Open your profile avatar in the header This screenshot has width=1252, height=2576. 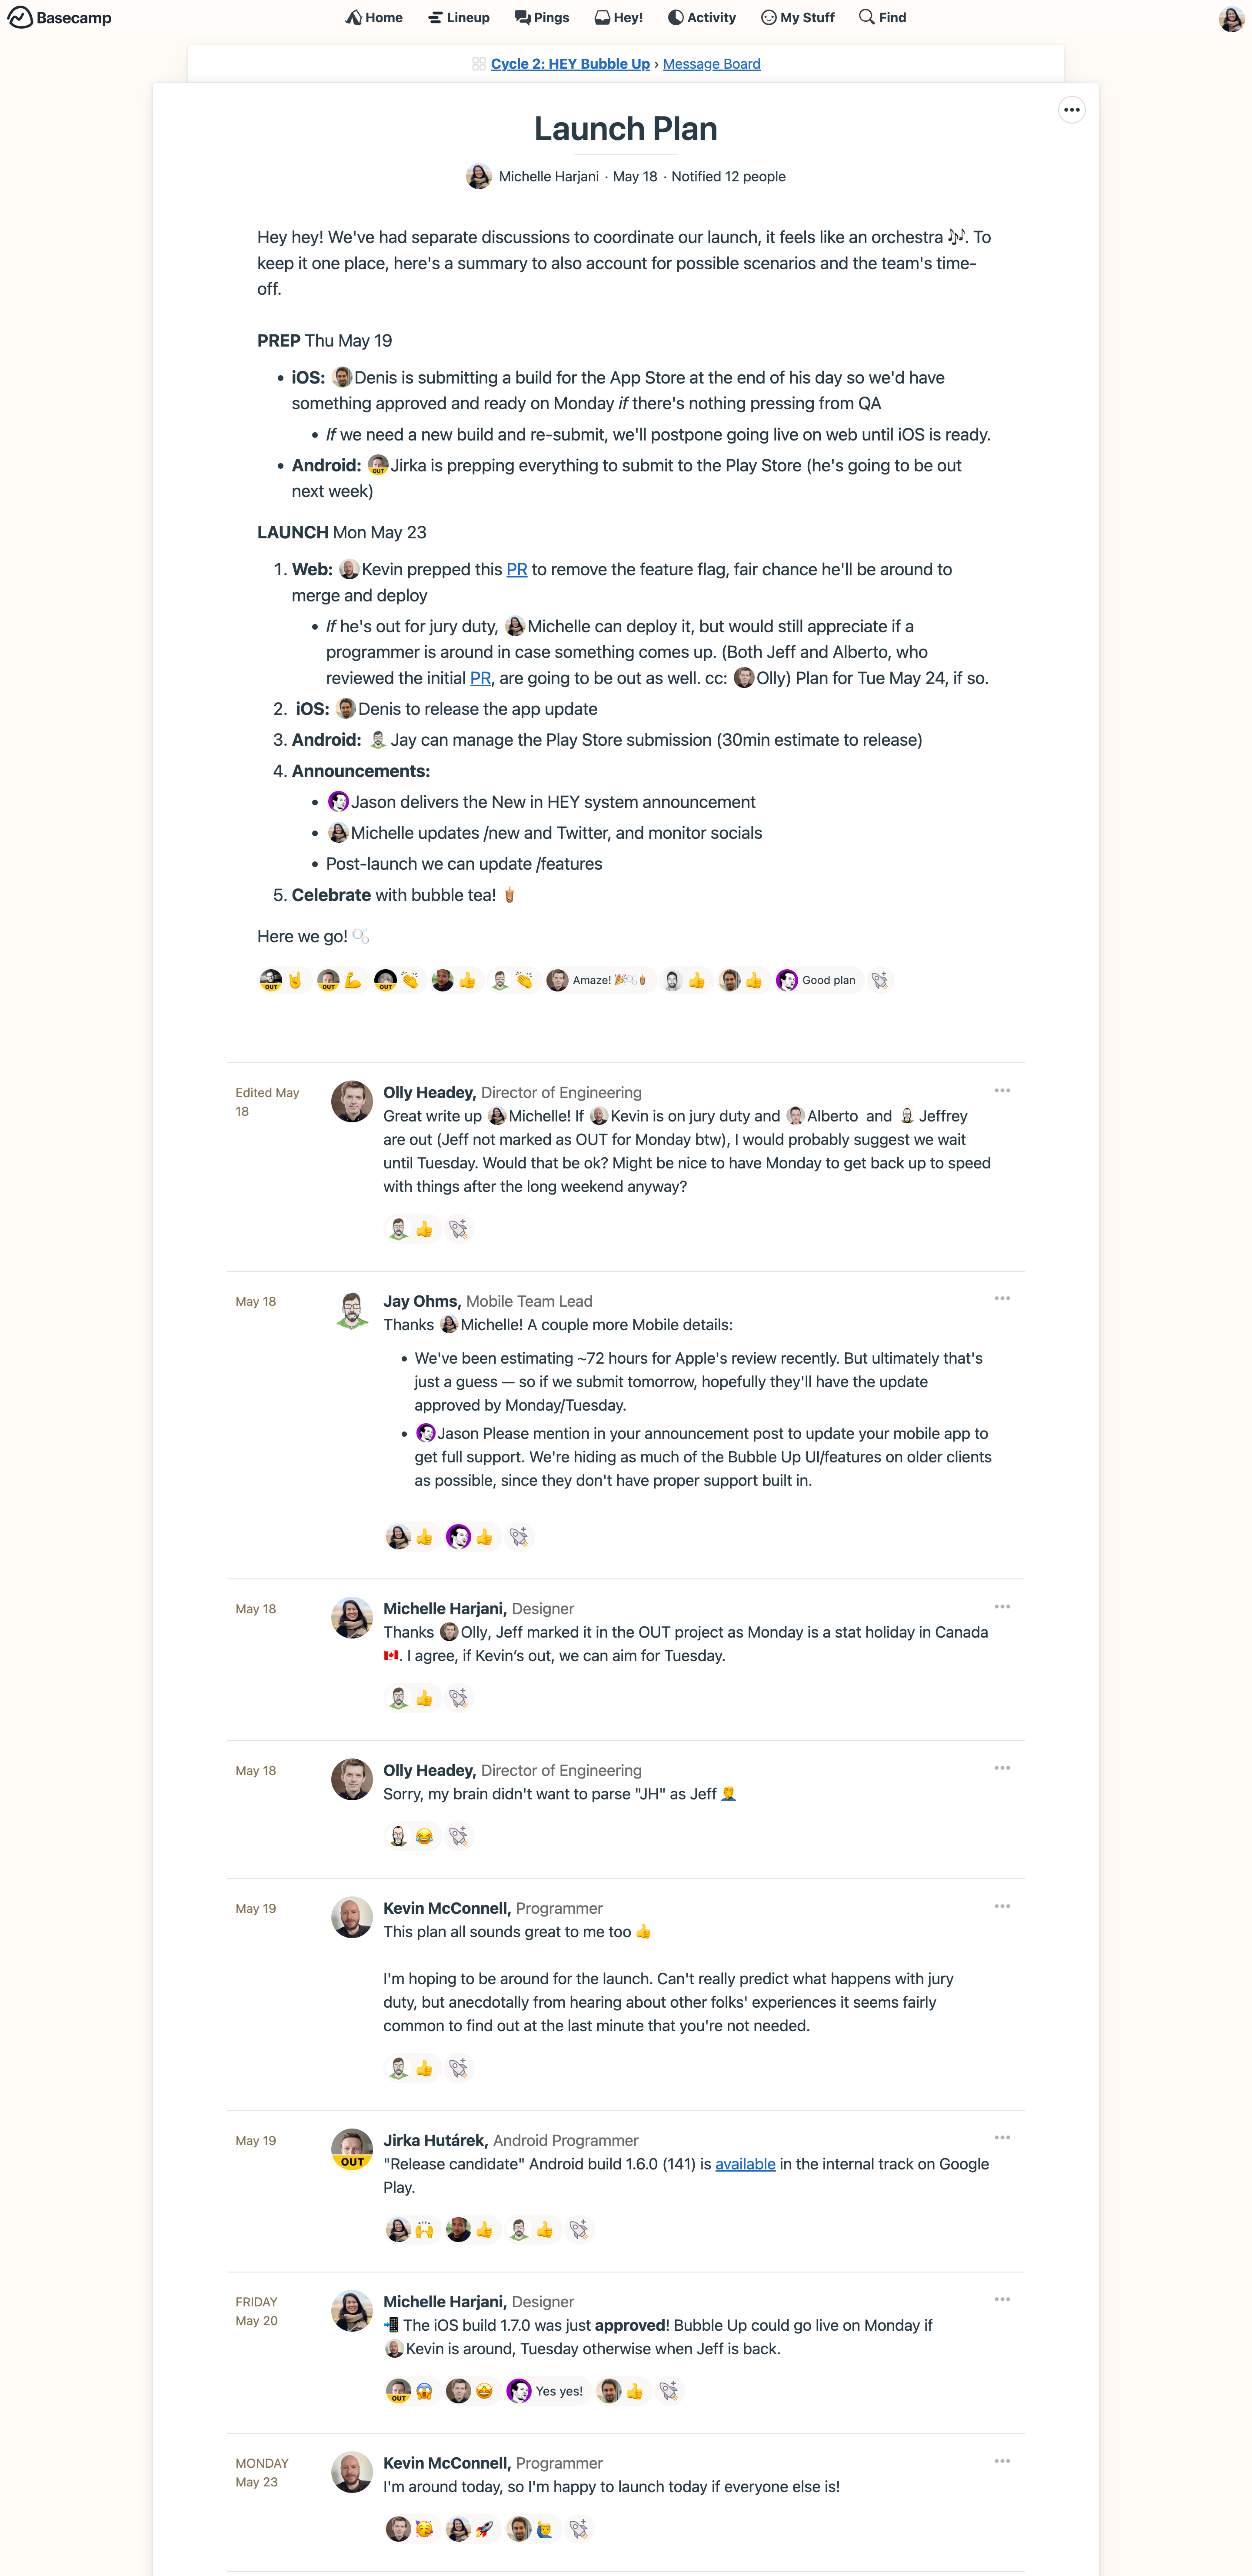pyautogui.click(x=1231, y=18)
